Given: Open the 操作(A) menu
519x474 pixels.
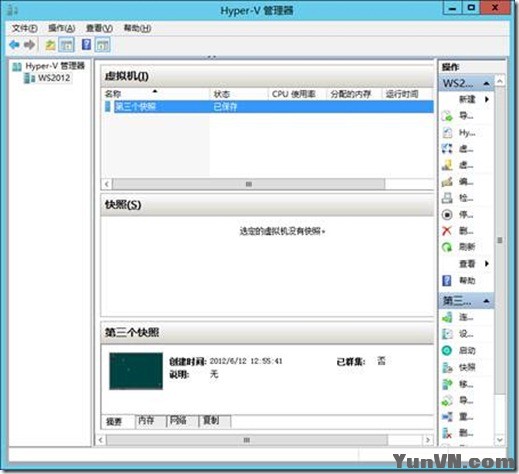Looking at the screenshot, I should click(x=62, y=28).
